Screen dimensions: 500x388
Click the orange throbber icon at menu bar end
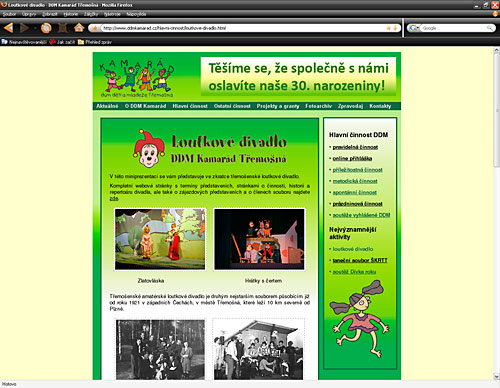495,14
